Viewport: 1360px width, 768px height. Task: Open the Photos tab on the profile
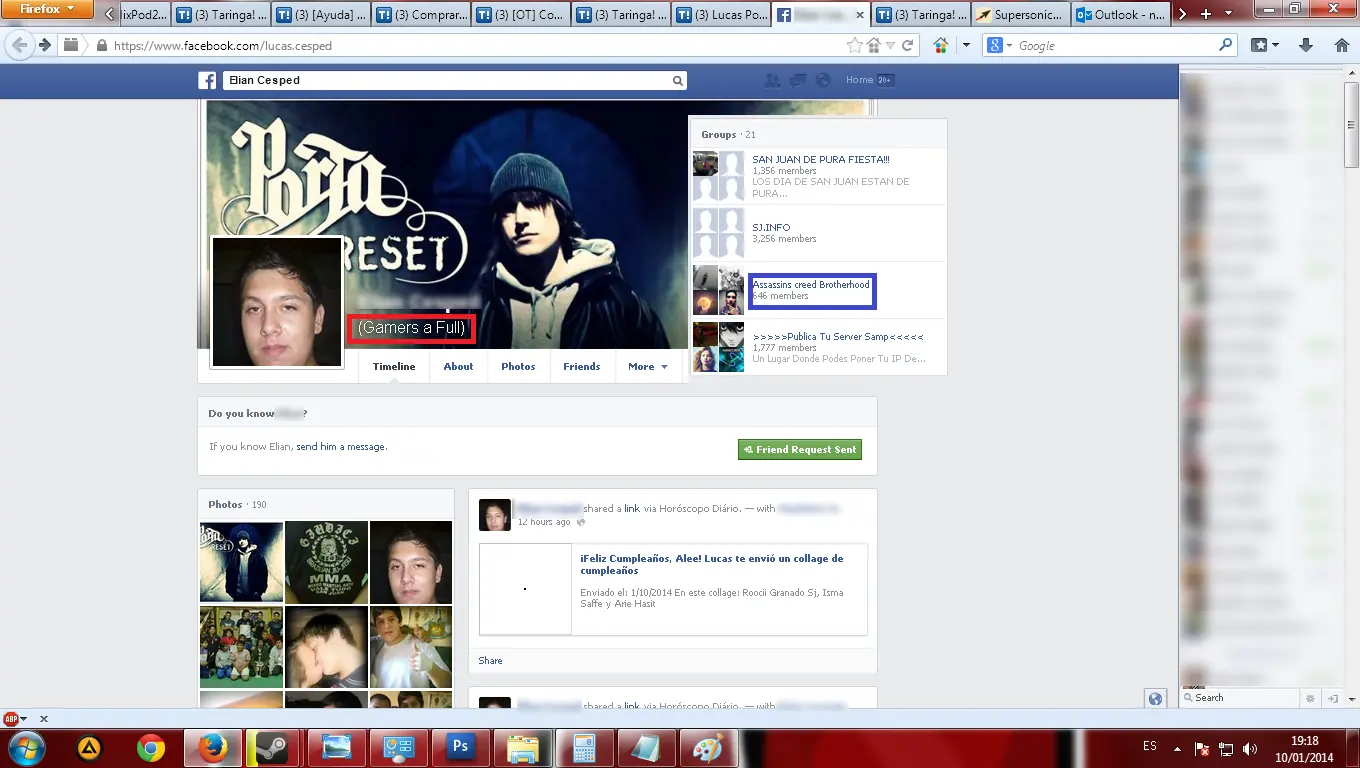point(518,366)
